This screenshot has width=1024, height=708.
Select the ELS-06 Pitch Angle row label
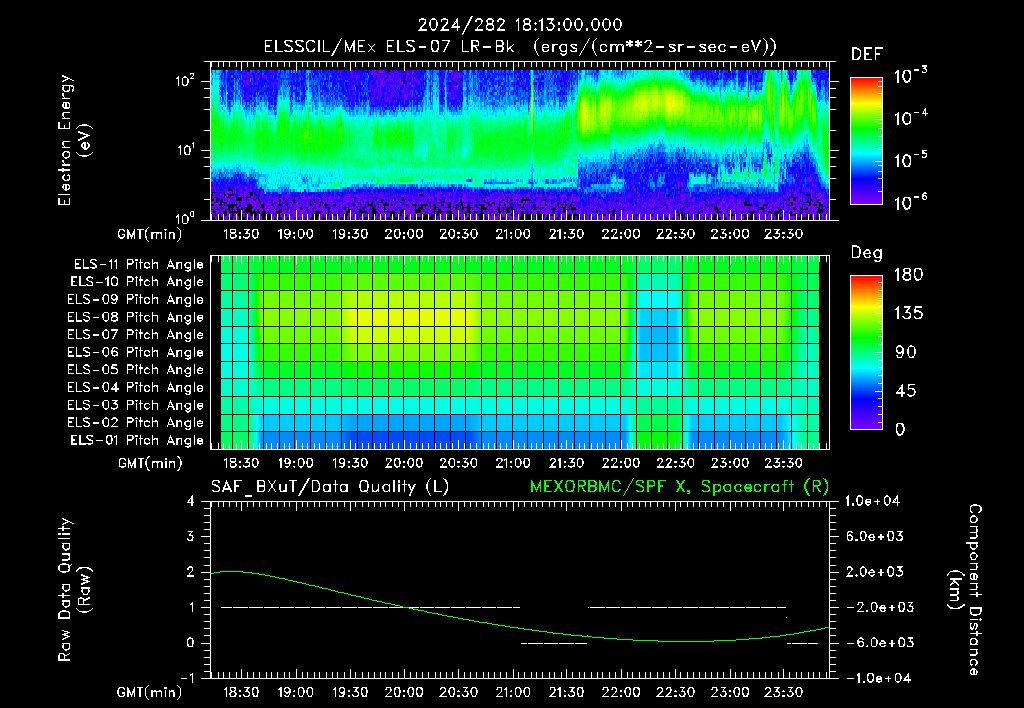(136, 352)
